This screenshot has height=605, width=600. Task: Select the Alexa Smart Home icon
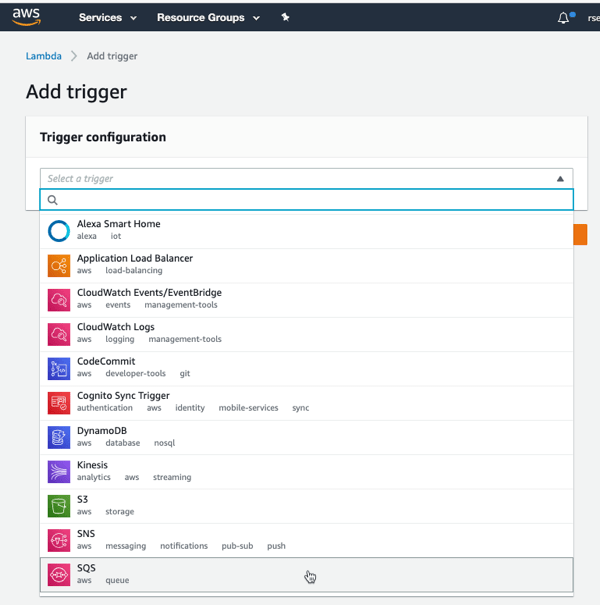coord(59,231)
